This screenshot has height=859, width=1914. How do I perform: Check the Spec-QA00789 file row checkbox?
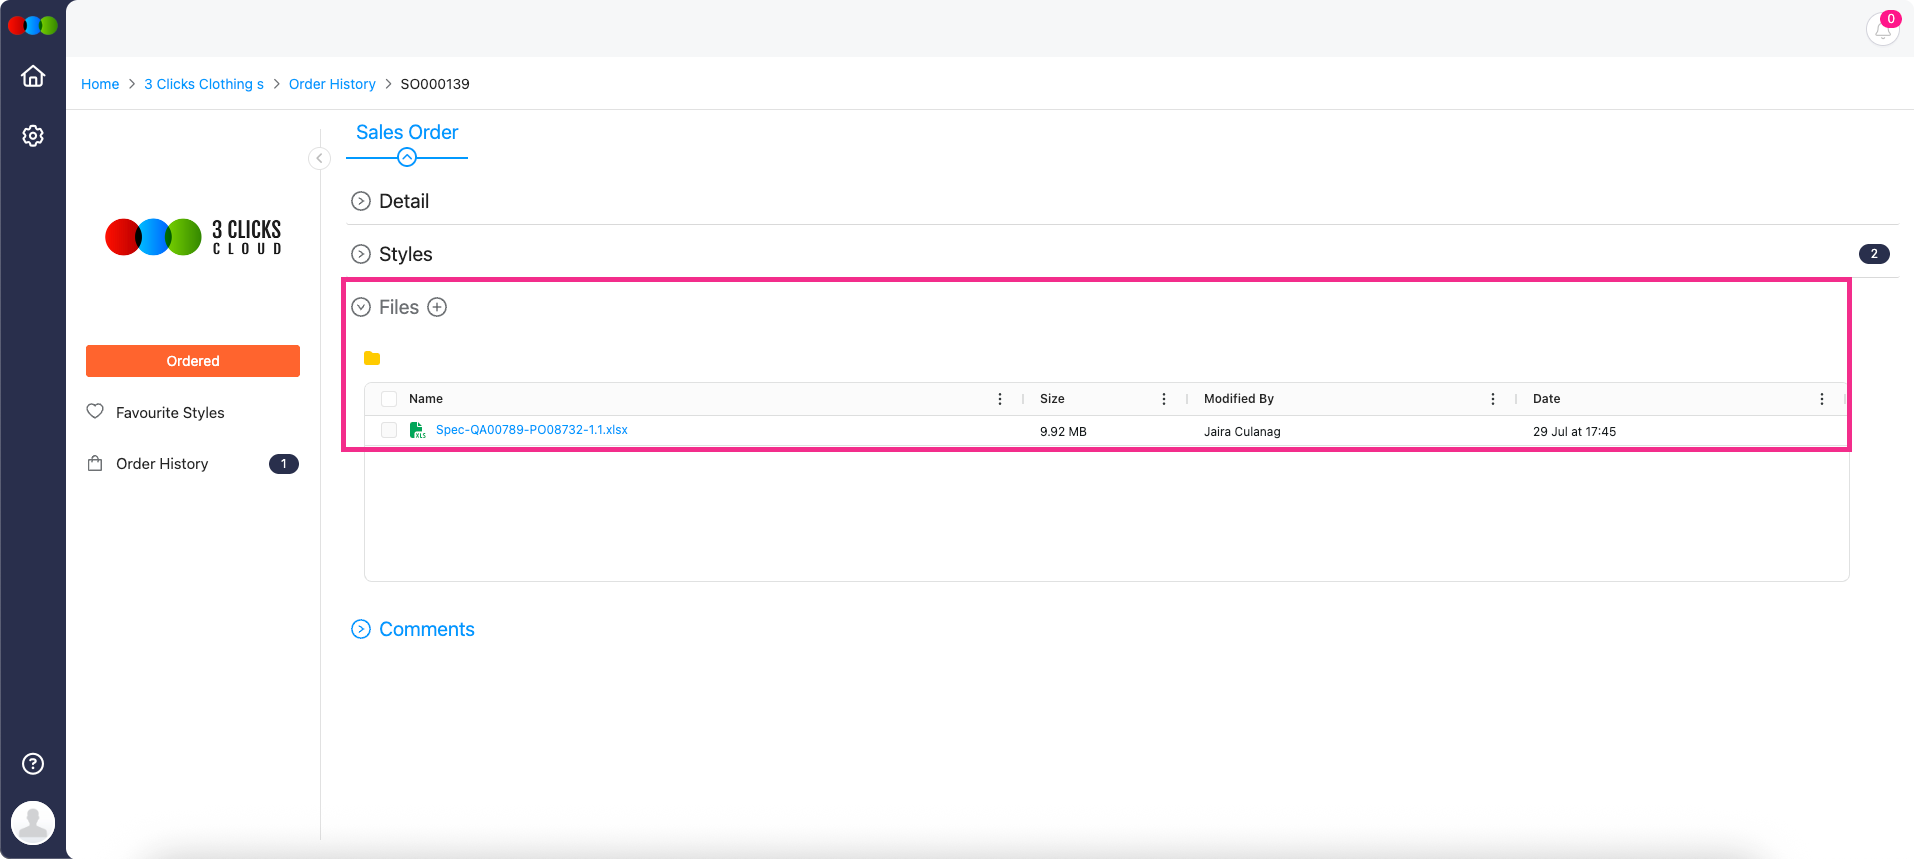coord(389,430)
